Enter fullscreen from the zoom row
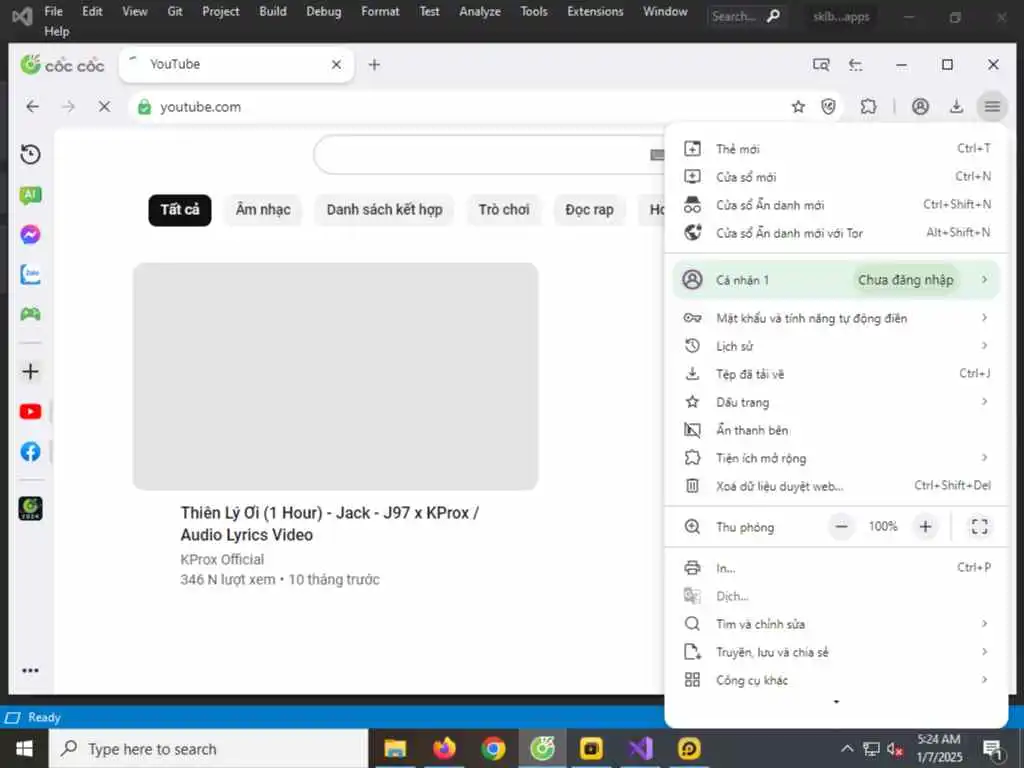The height and width of the screenshot is (768, 1024). point(979,526)
